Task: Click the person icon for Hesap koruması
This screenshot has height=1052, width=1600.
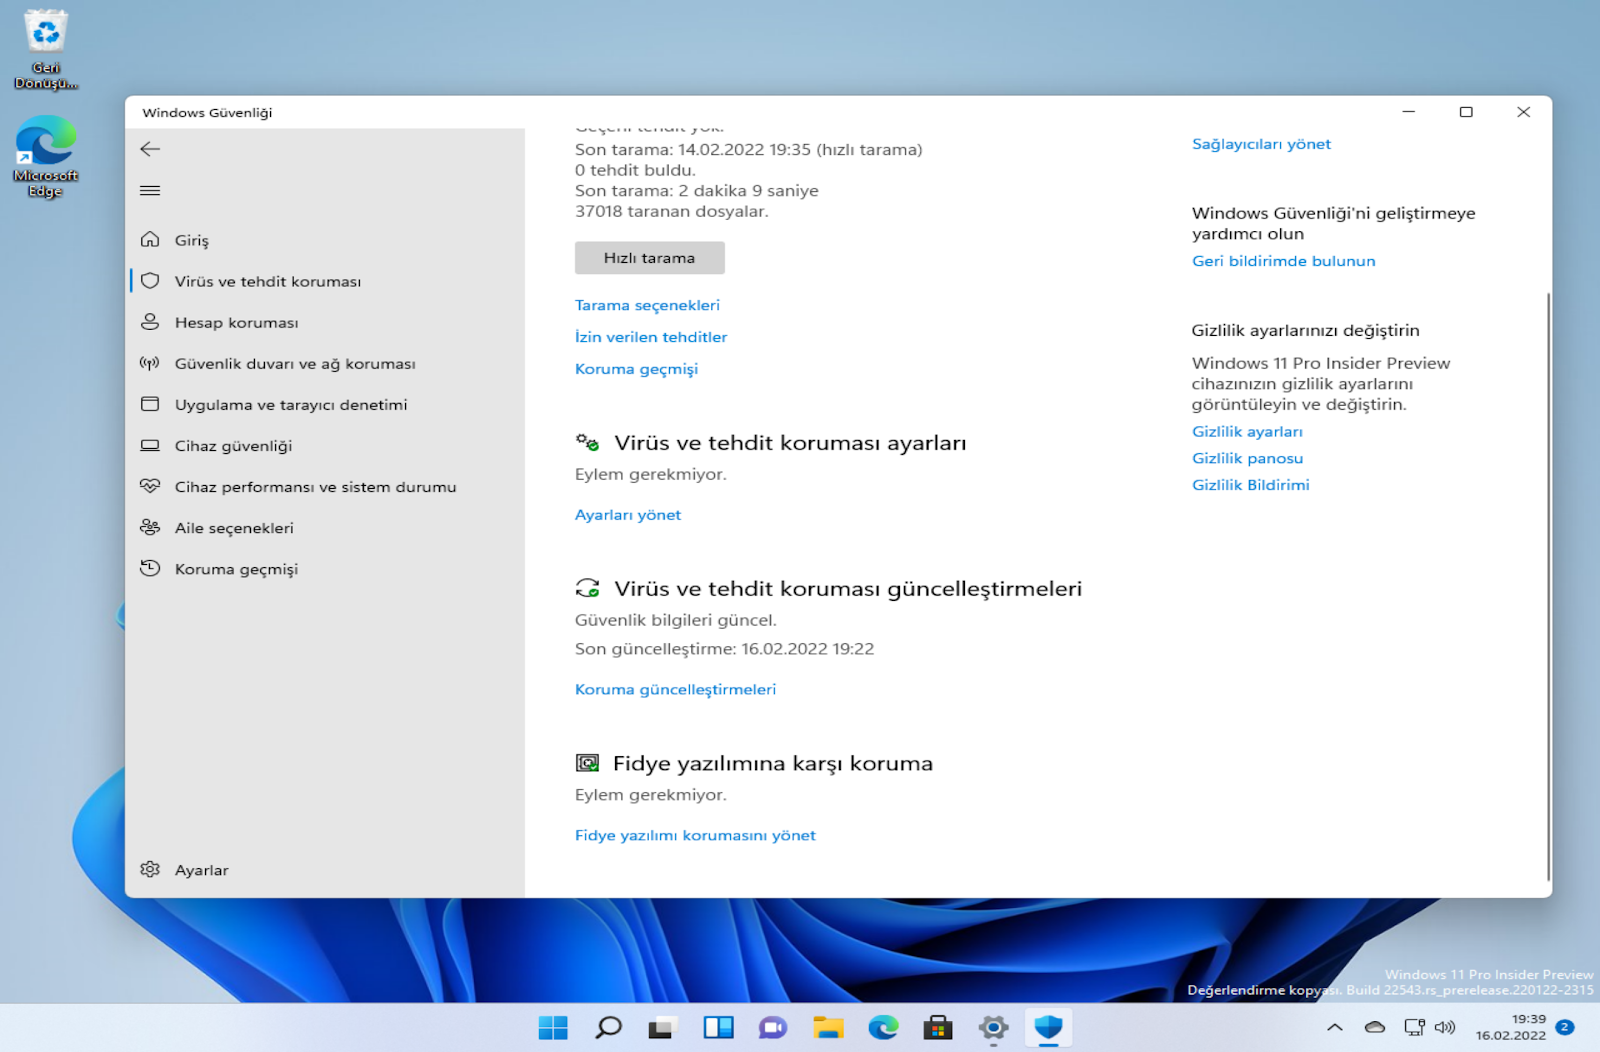Action: click(150, 322)
